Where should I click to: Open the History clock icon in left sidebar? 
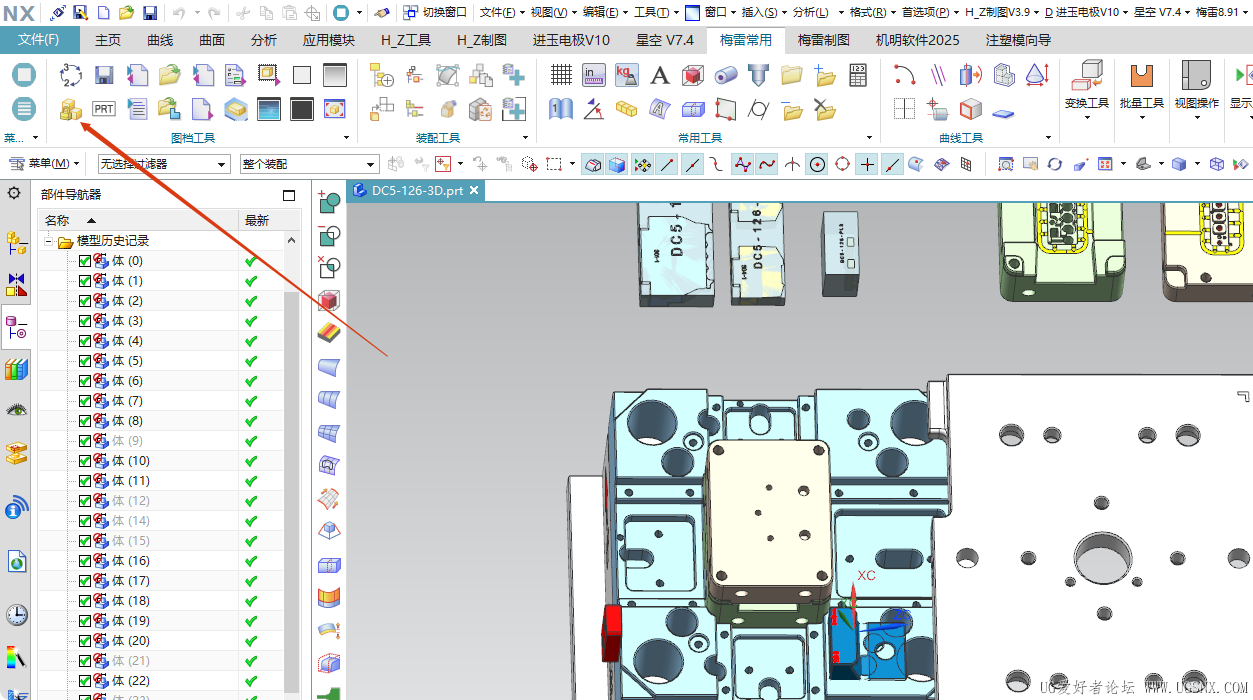[x=16, y=614]
